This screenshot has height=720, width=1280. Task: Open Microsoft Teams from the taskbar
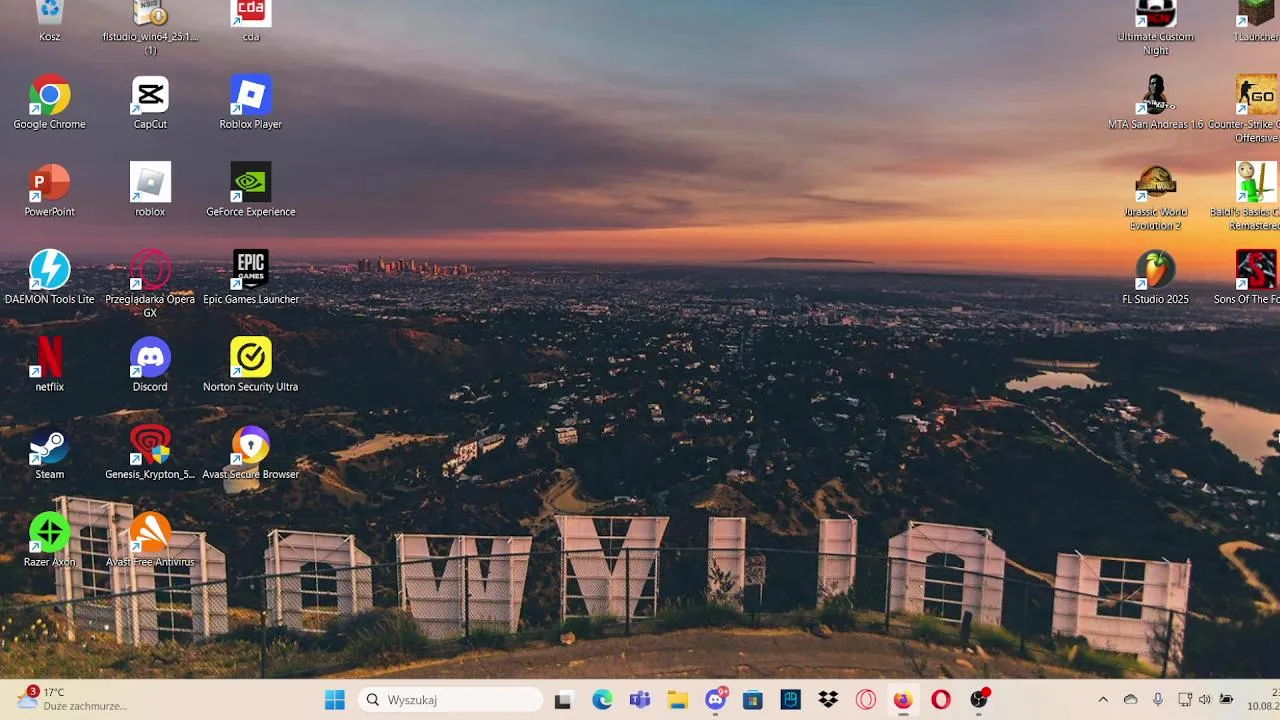[x=640, y=700]
